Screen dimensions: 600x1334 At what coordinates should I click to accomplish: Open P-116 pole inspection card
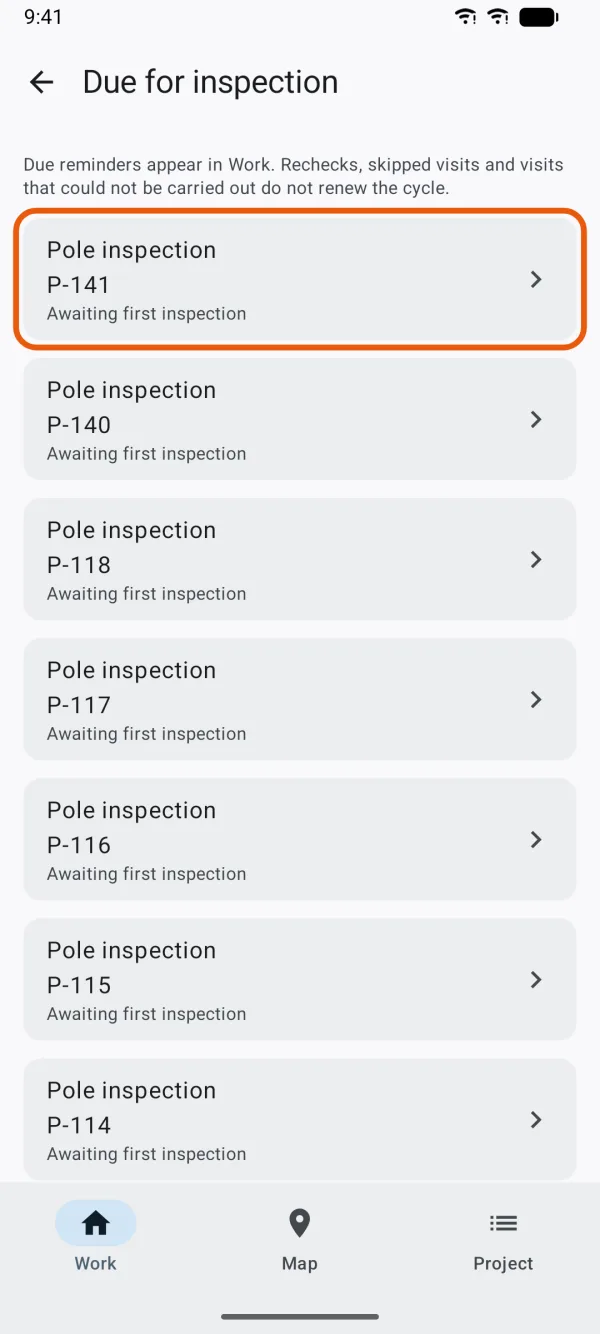(x=300, y=839)
